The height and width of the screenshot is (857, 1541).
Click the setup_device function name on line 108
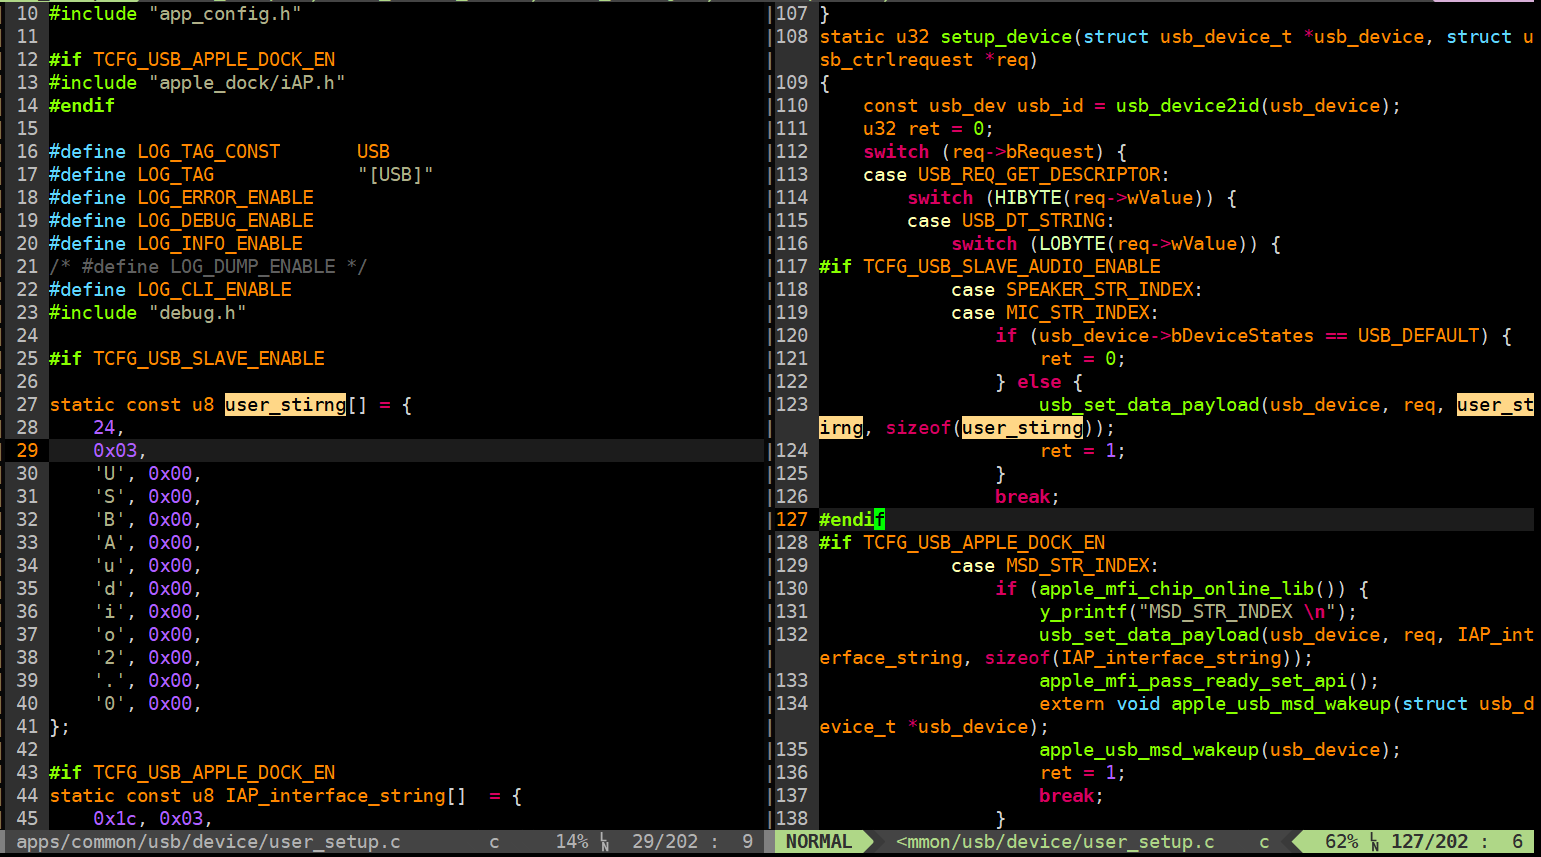pyautogui.click(x=1006, y=37)
